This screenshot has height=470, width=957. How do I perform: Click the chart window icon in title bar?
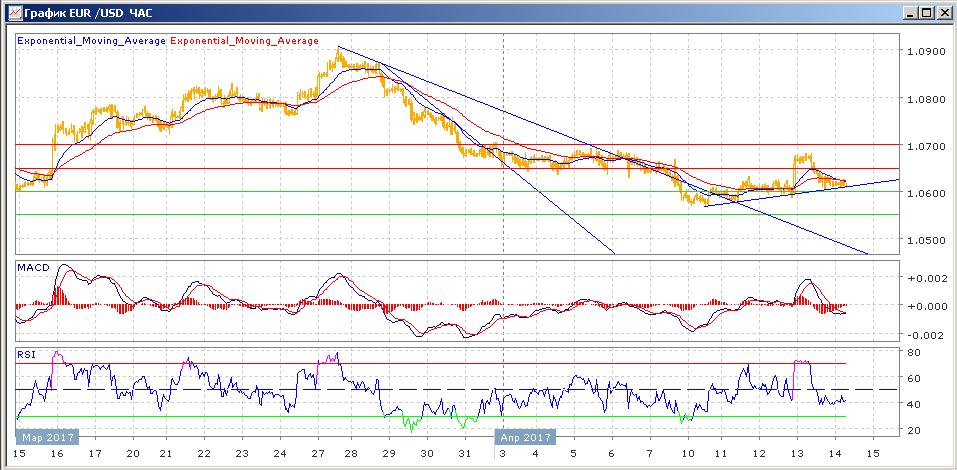tap(11, 12)
